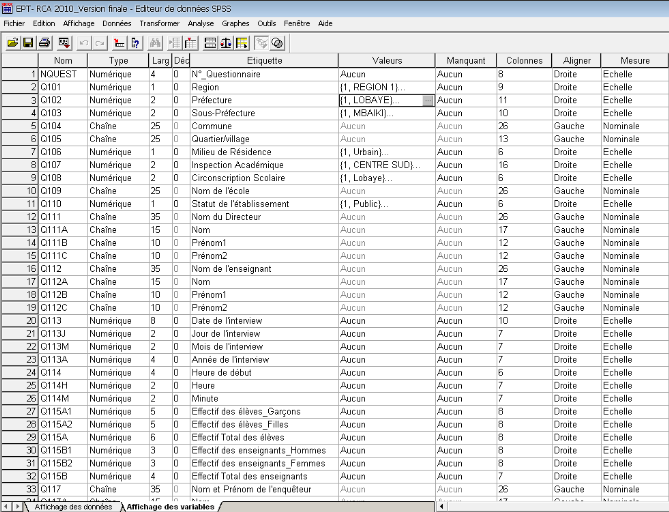
Task: Click the Go to case icon
Action: 120,43
